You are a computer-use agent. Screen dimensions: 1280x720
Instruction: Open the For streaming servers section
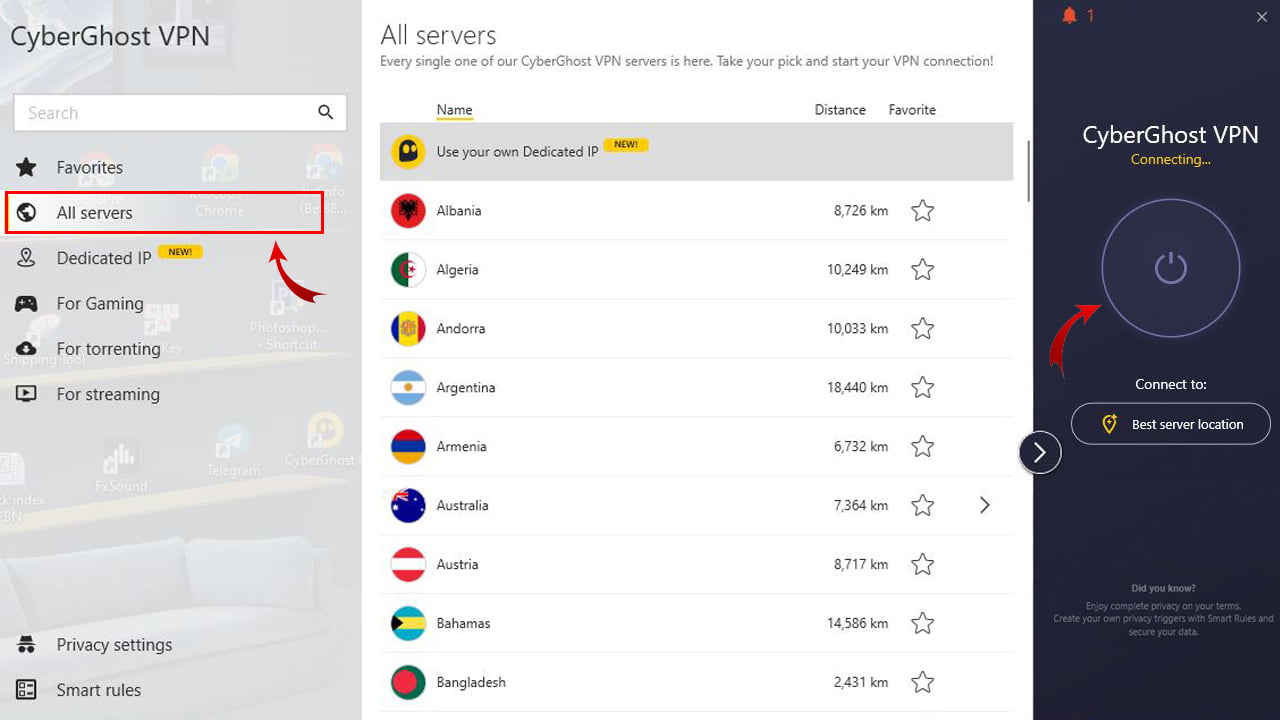(107, 394)
